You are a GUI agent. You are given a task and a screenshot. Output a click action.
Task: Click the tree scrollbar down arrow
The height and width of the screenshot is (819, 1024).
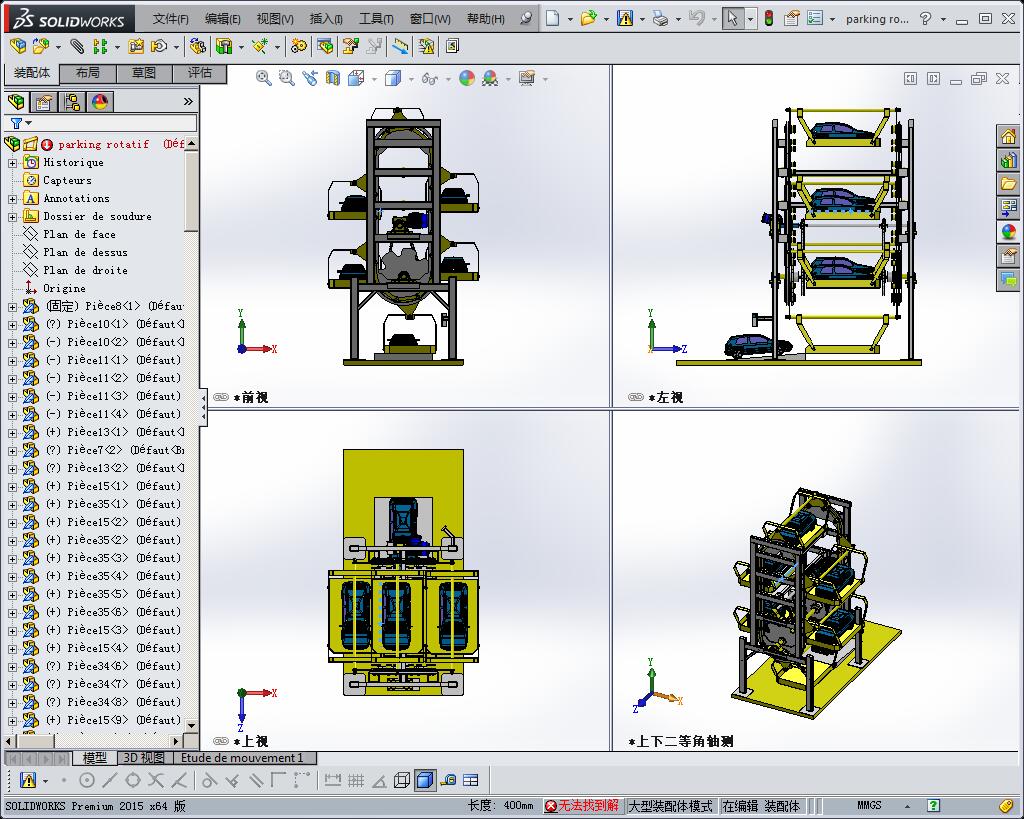(191, 725)
